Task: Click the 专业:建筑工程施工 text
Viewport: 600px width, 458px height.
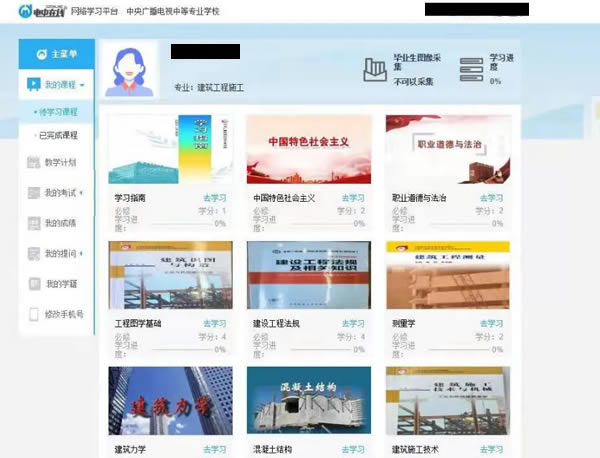Action: click(x=209, y=88)
